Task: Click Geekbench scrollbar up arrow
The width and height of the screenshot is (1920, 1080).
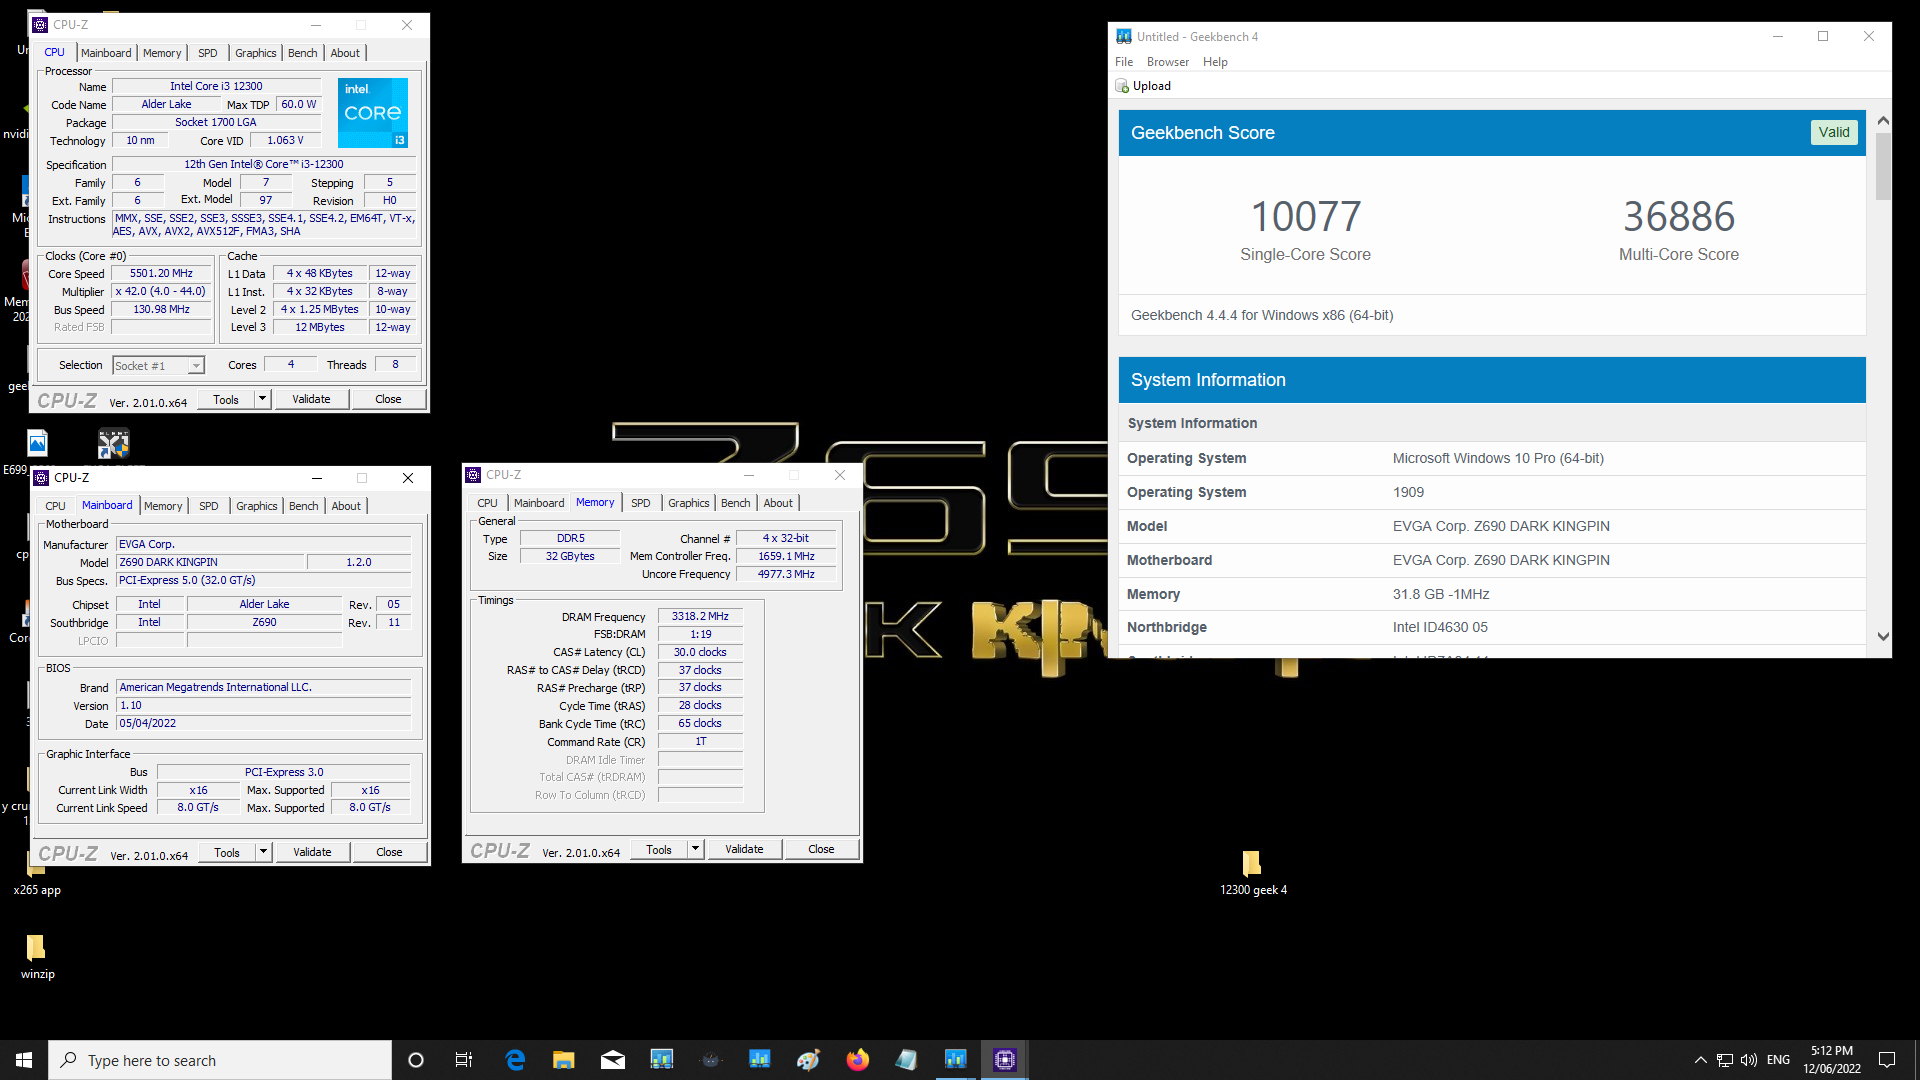Action: point(1883,120)
